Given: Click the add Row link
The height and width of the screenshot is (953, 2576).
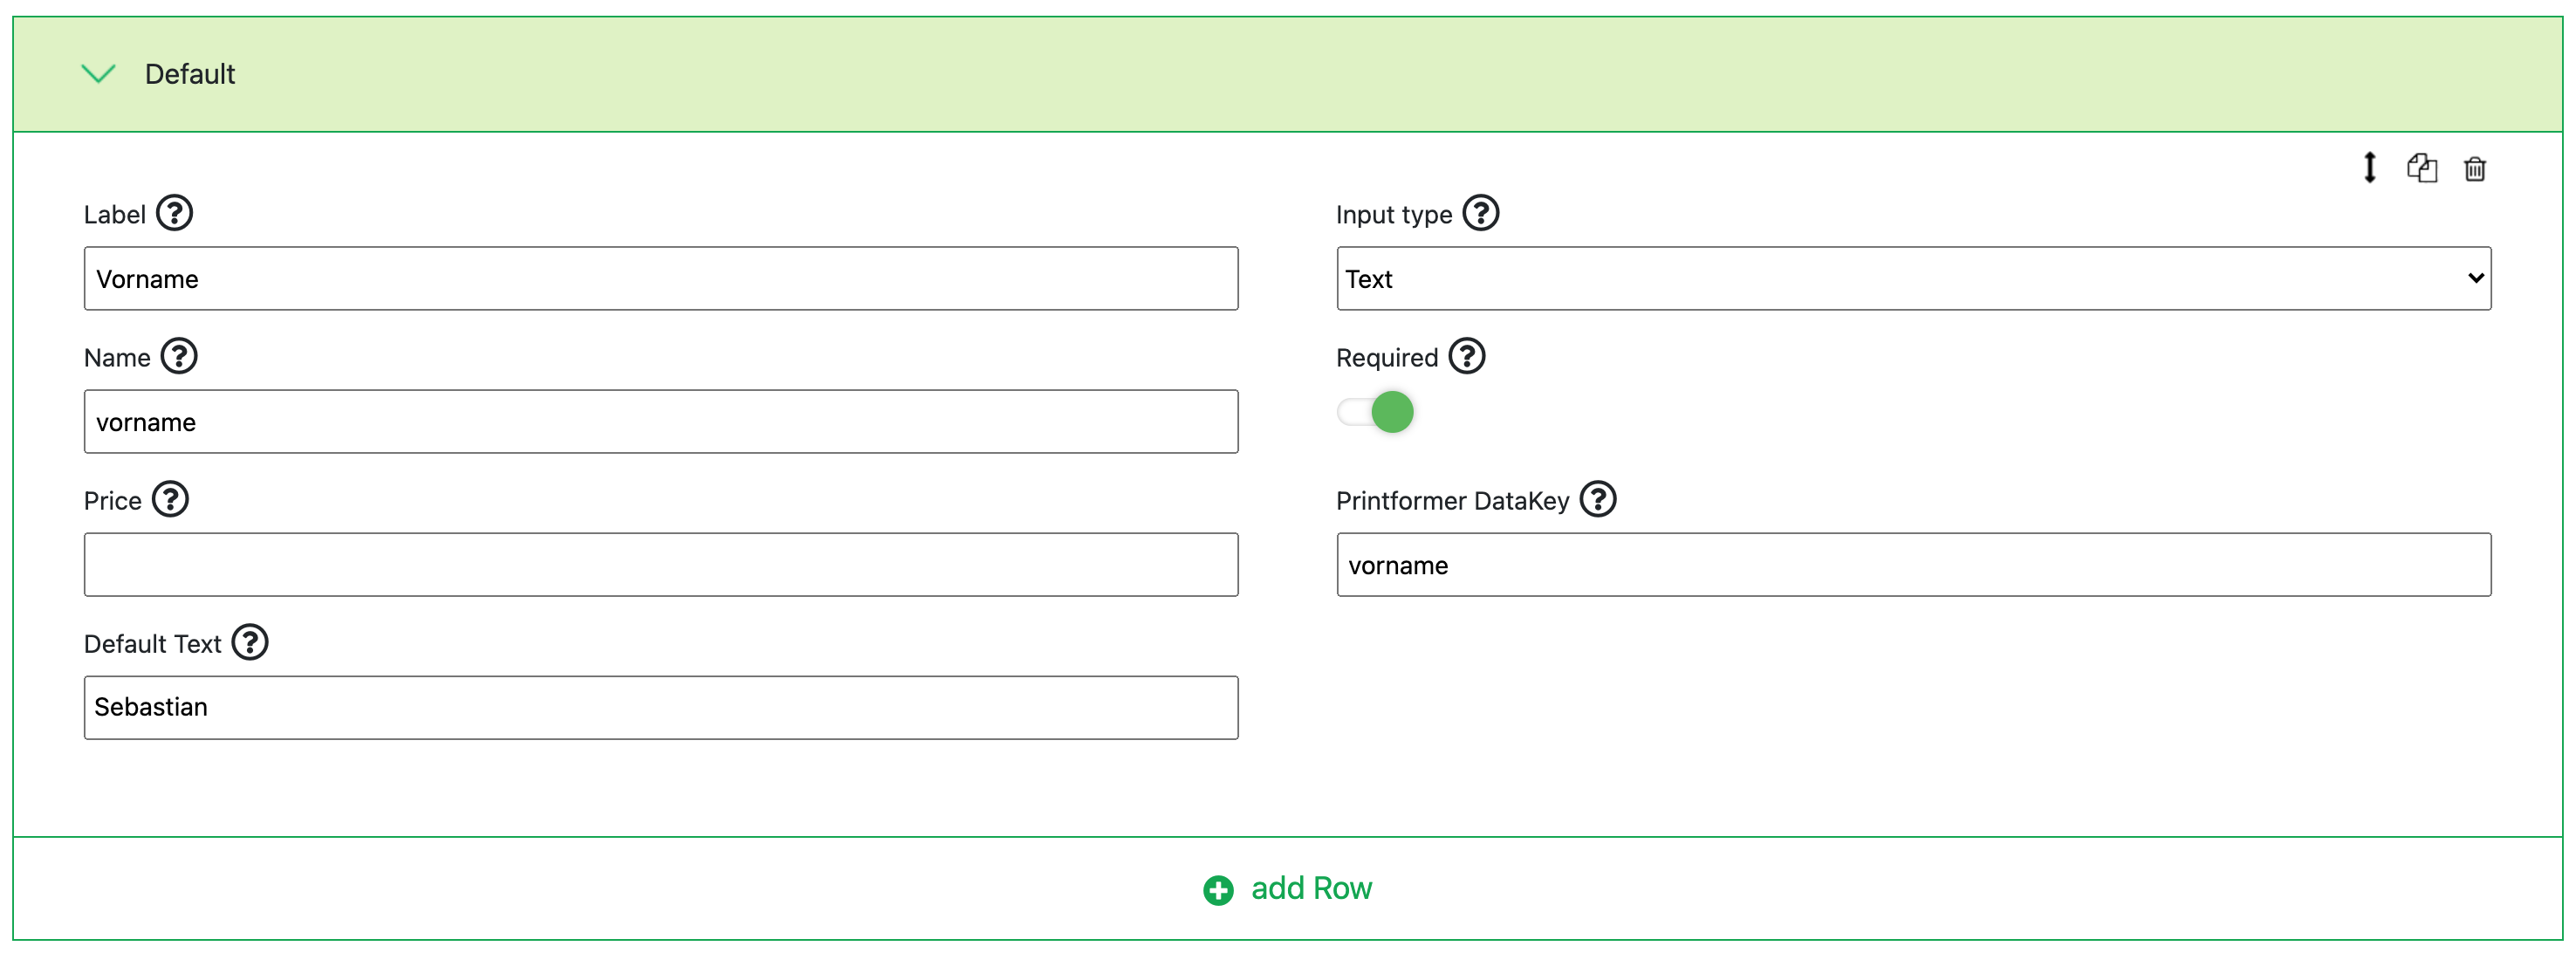Looking at the screenshot, I should point(1310,888).
